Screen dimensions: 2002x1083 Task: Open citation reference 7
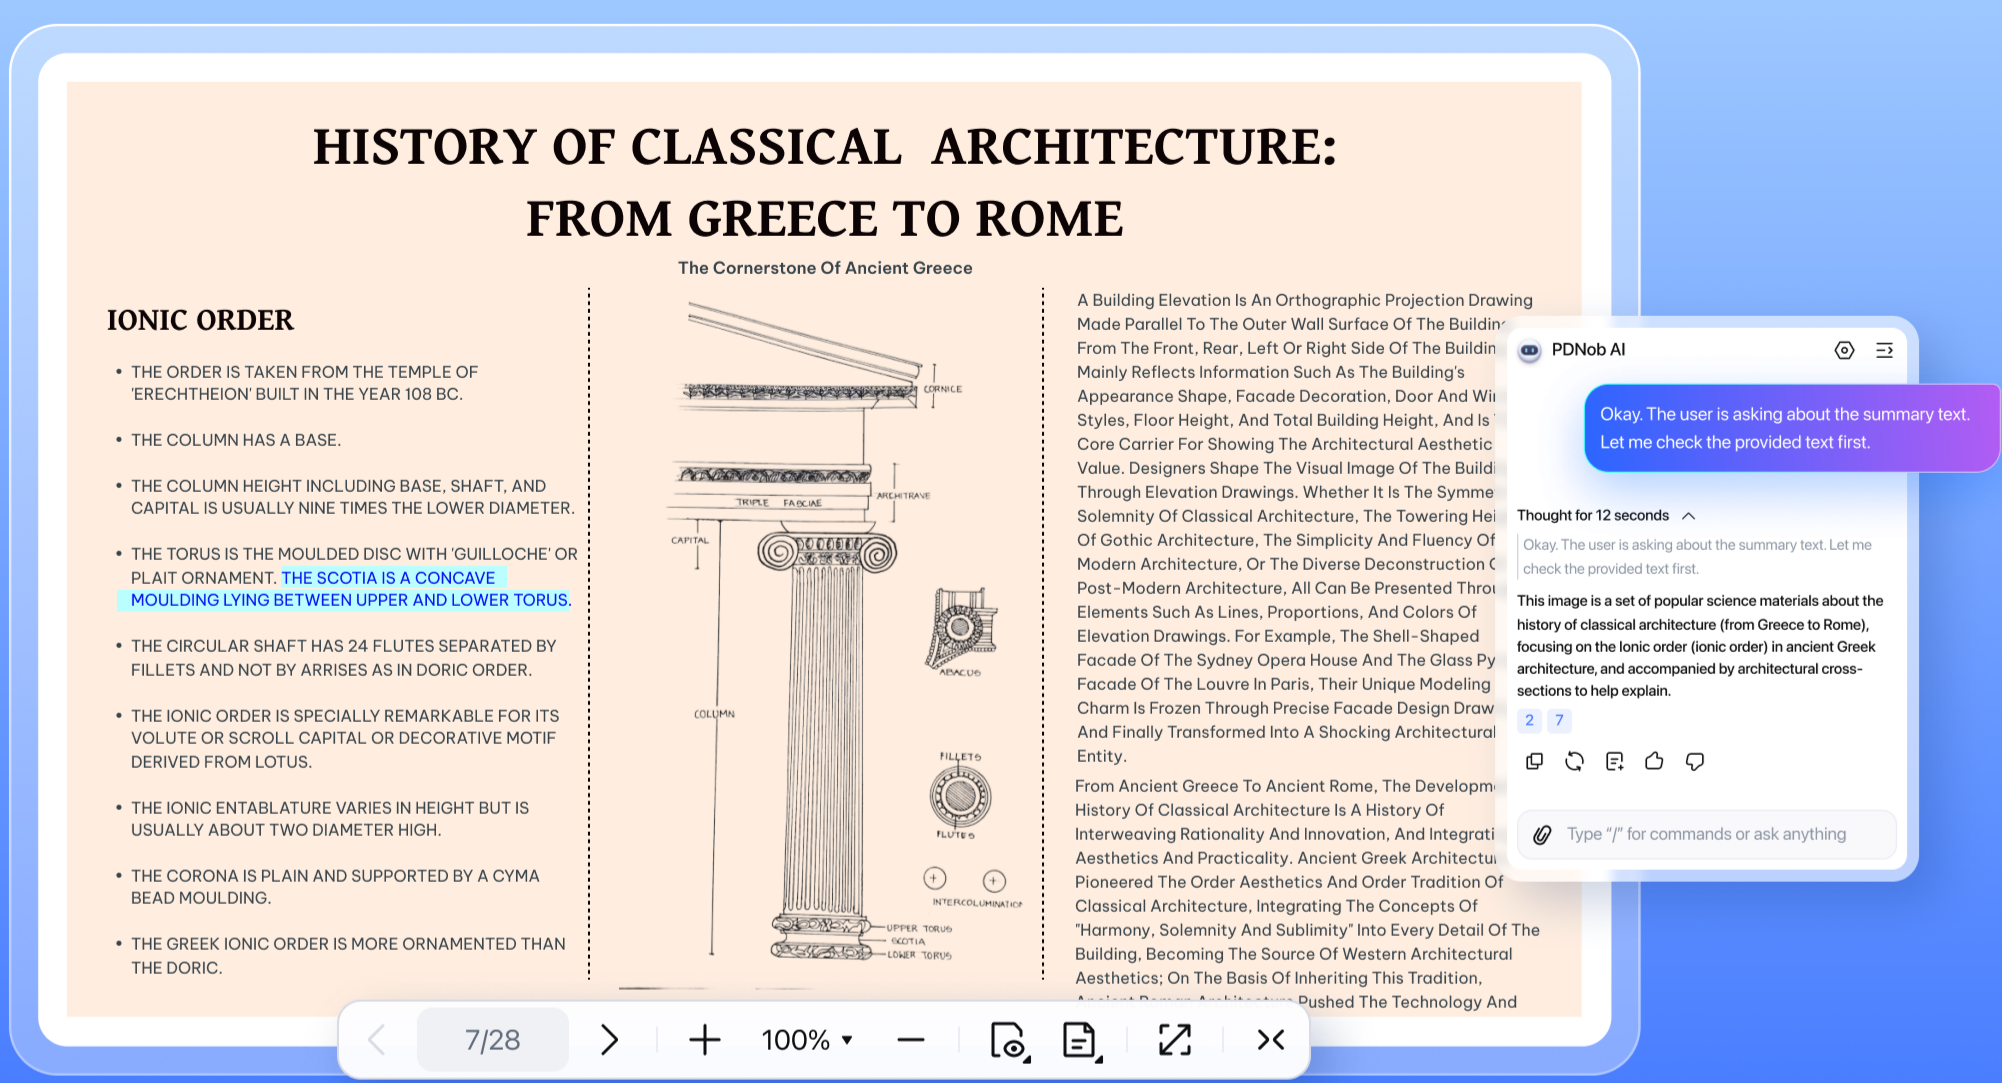pyautogui.click(x=1560, y=720)
